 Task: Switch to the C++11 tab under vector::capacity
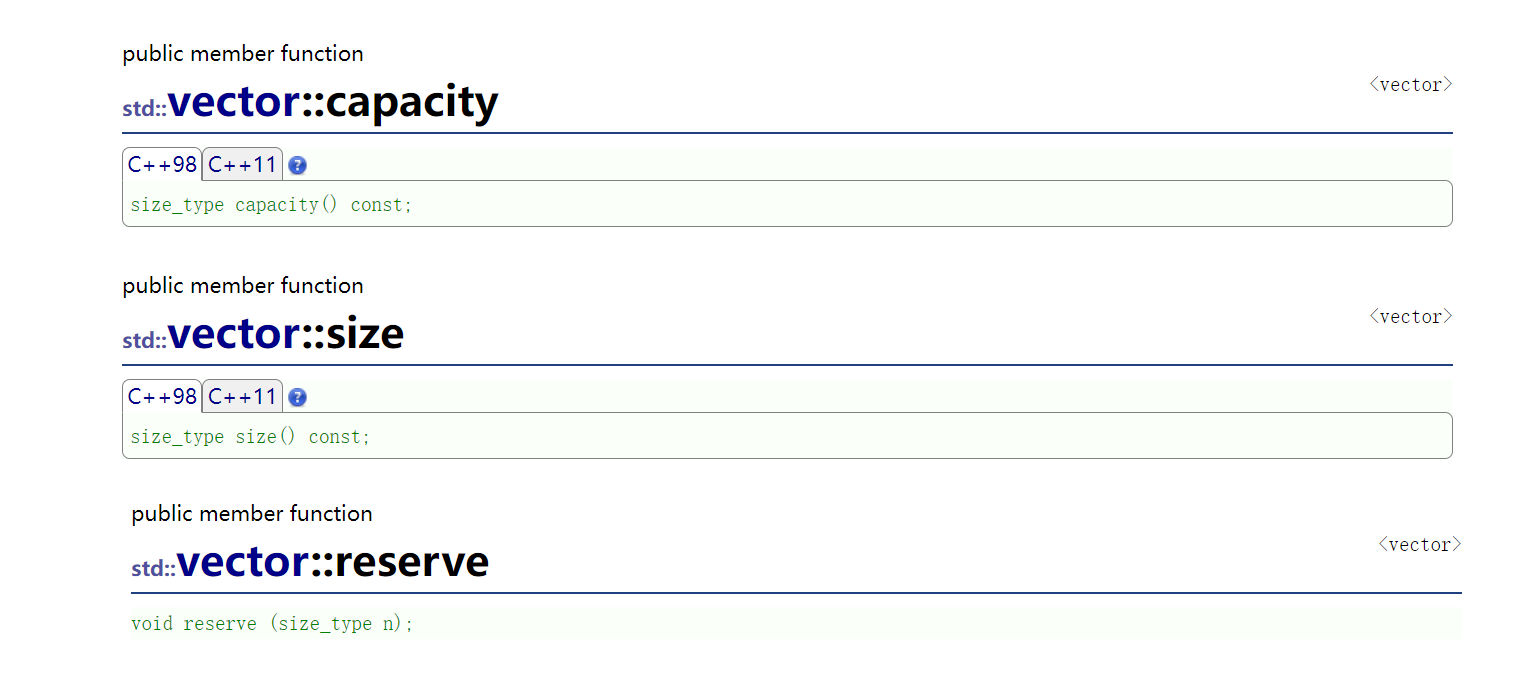pos(242,165)
